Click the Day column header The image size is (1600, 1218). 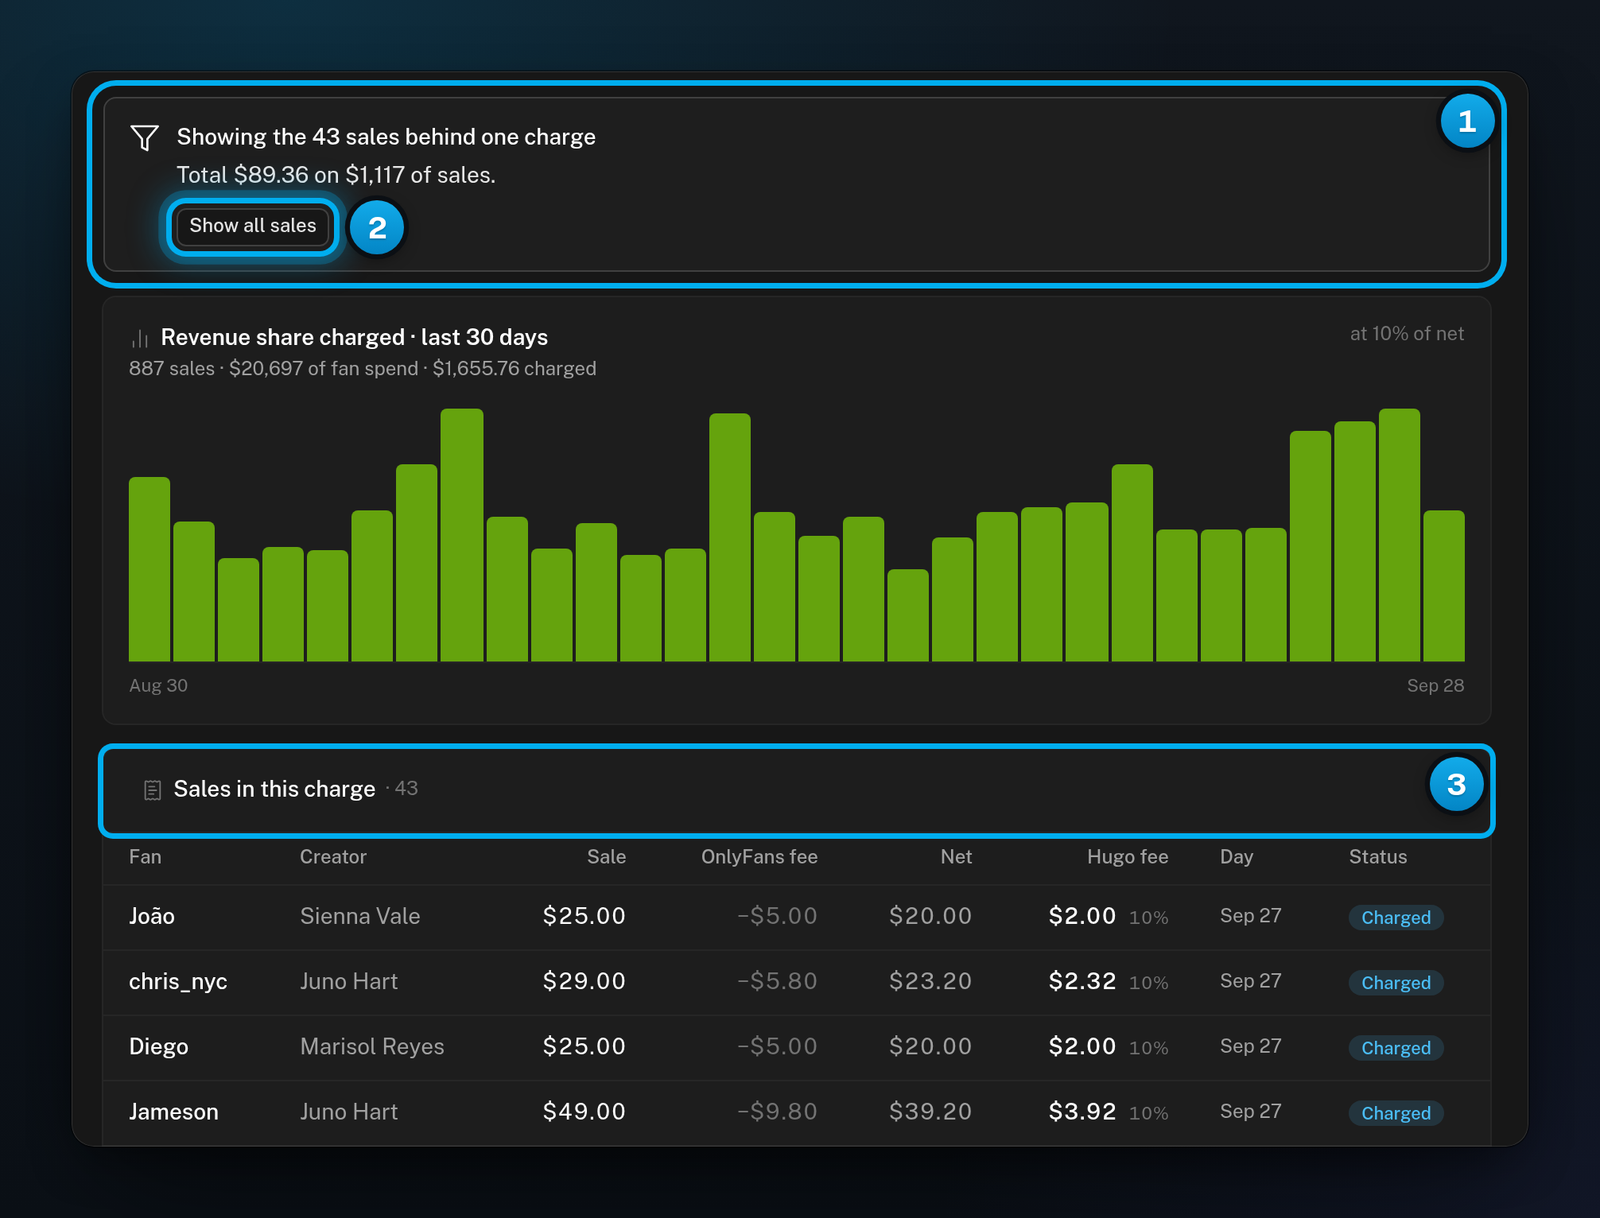1236,857
